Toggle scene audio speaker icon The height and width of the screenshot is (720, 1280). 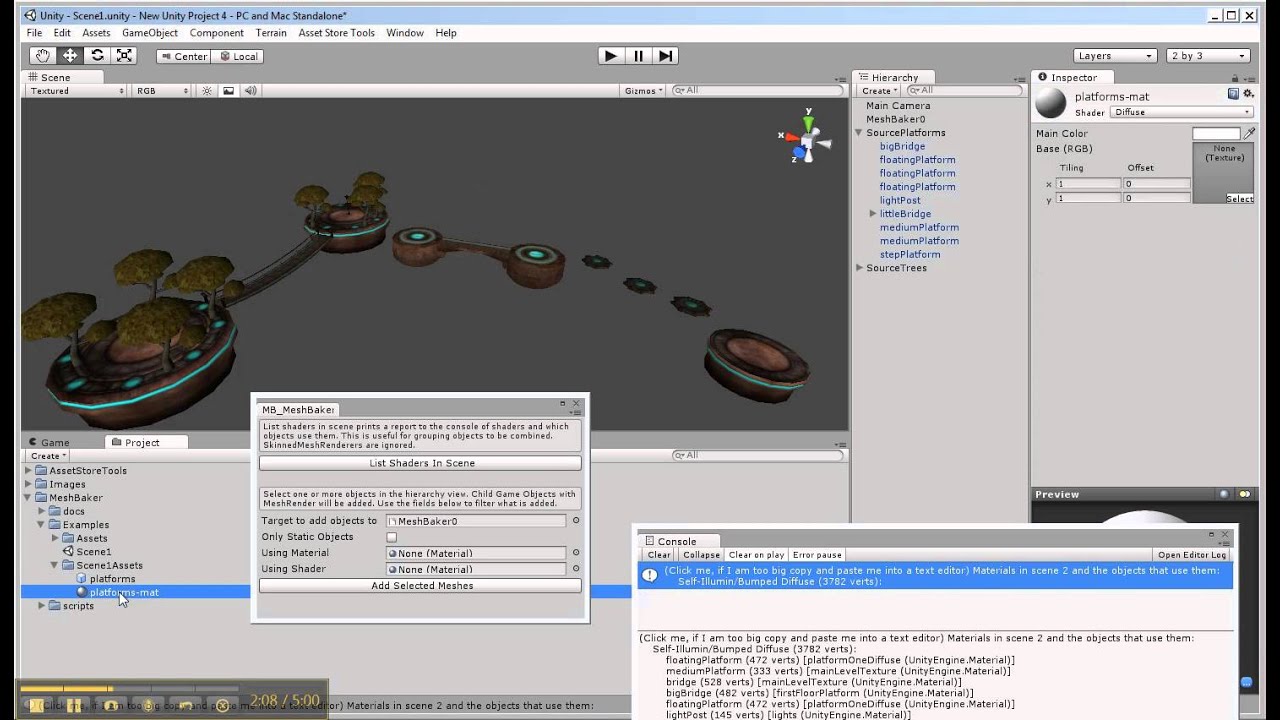point(250,91)
